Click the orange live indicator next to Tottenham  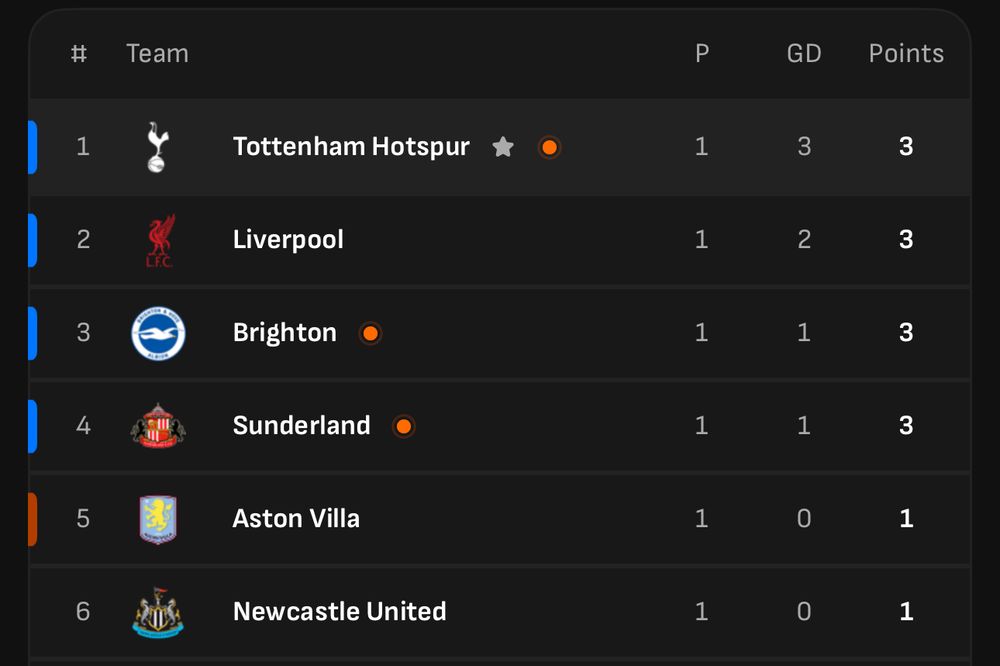point(549,147)
